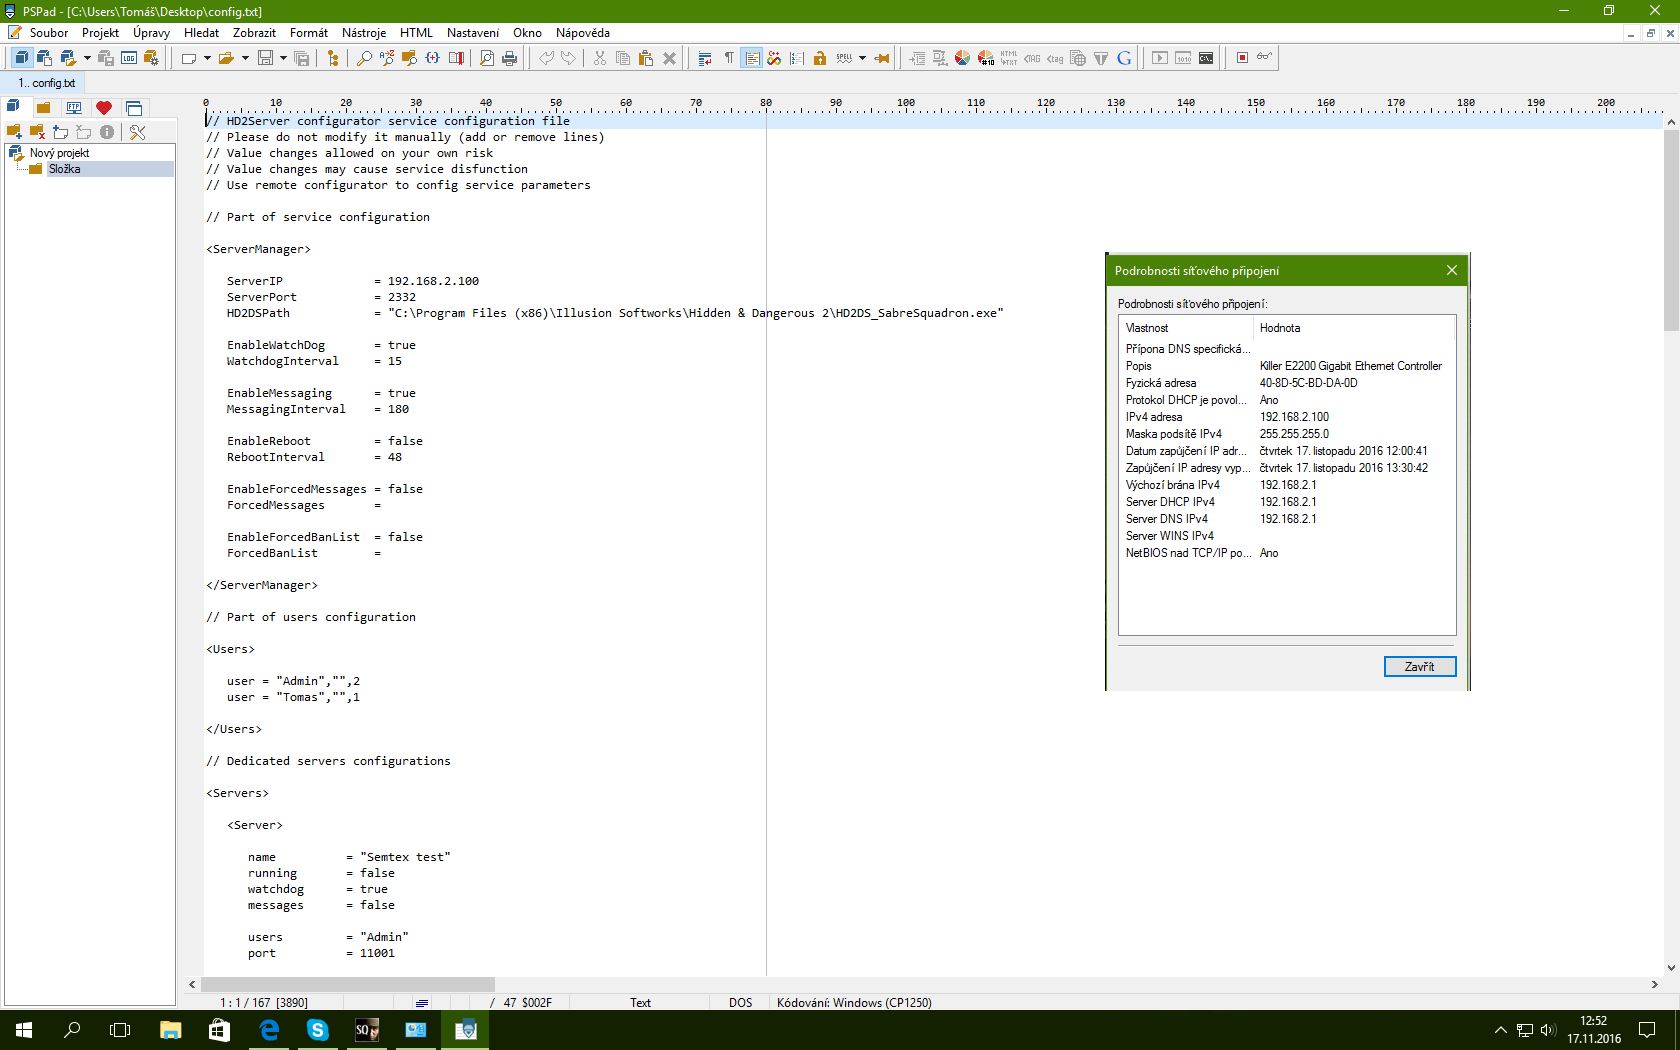Click the command prompt console icon
The width and height of the screenshot is (1680, 1050).
pyautogui.click(x=1206, y=58)
